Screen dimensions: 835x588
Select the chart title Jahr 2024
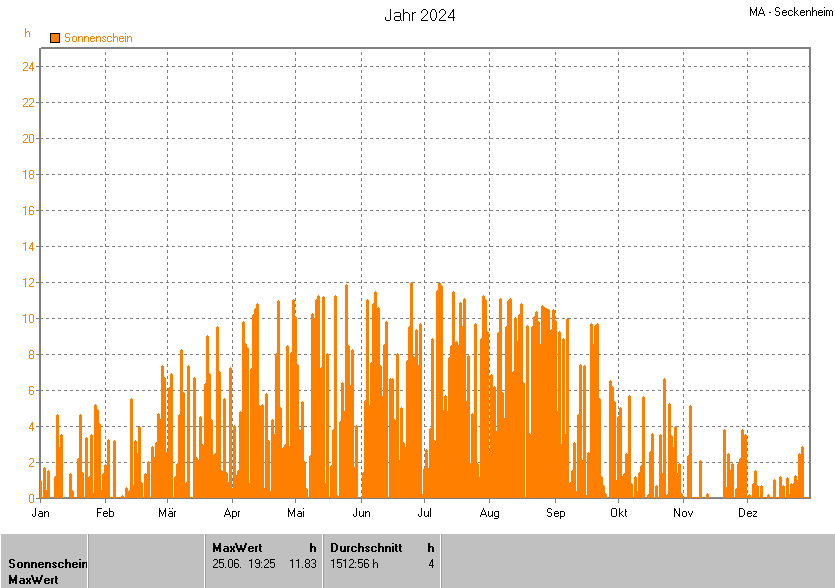coord(420,15)
